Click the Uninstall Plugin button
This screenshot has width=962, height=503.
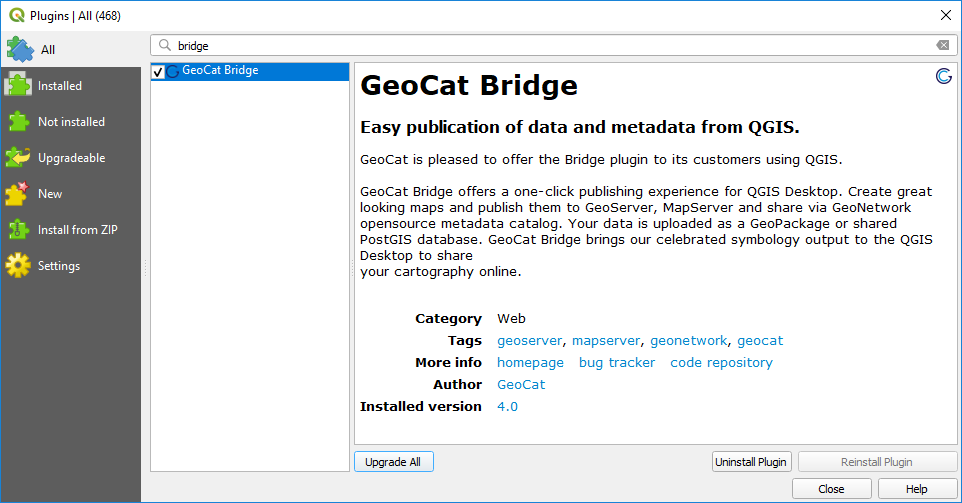(x=752, y=462)
